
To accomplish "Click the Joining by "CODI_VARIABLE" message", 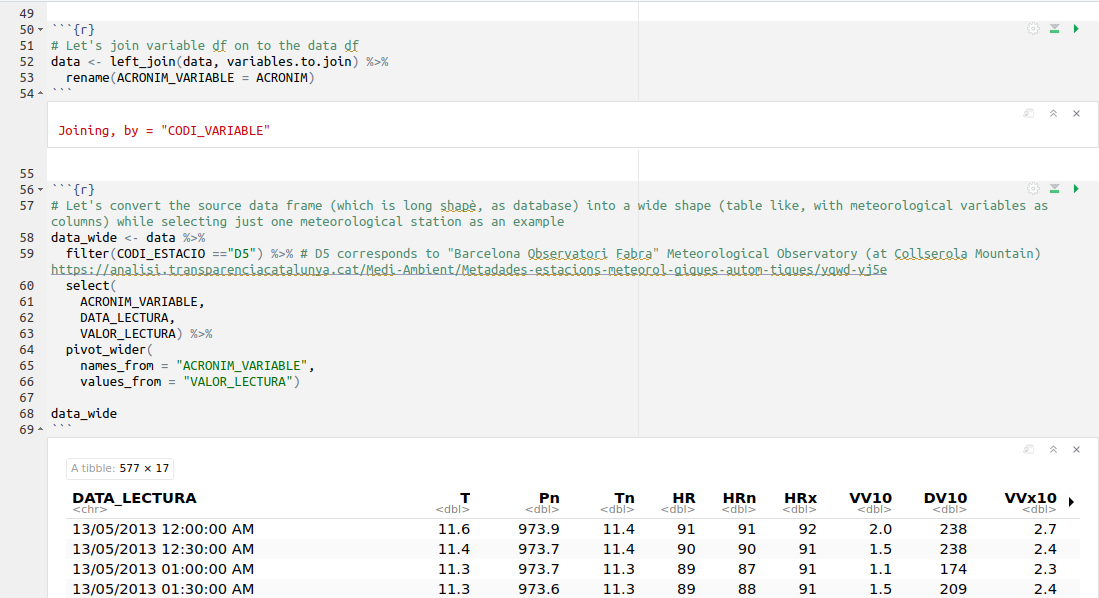I will (164, 130).
